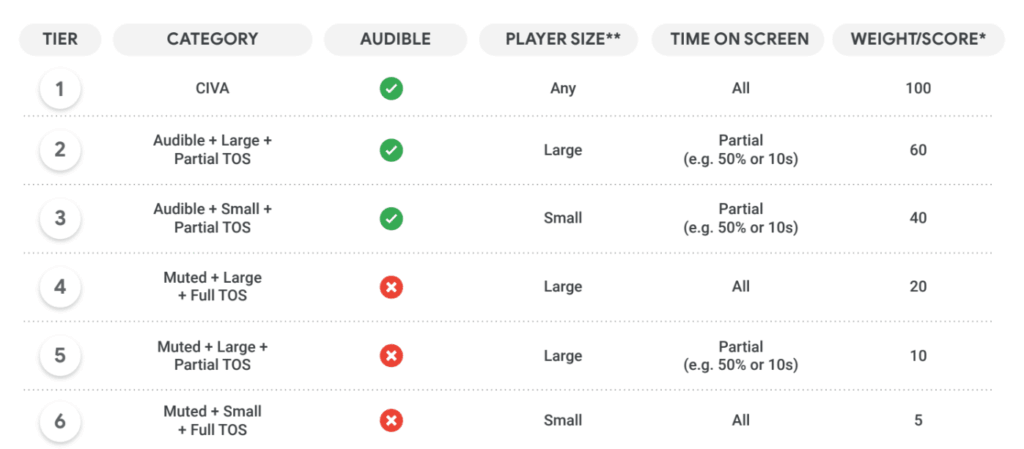Select the tier 5 number circle
Viewport: 1024px width, 449px height.
[x=60, y=356]
